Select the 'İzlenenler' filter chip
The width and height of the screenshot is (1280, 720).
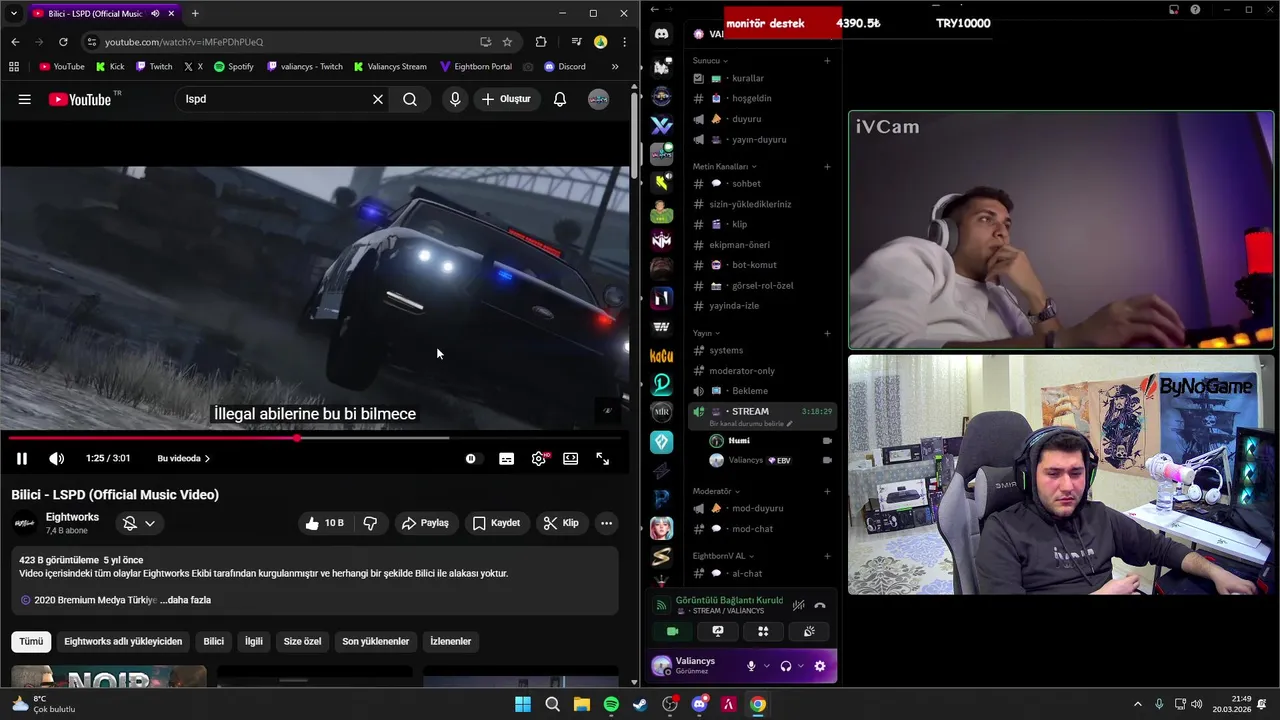(x=451, y=641)
